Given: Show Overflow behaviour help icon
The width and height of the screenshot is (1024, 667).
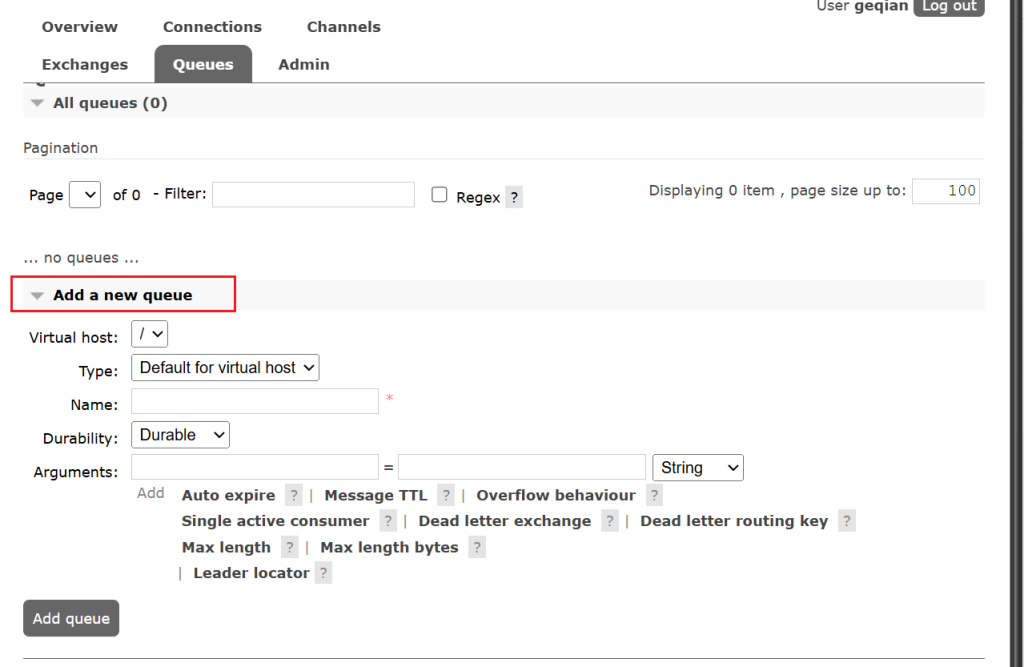Looking at the screenshot, I should pyautogui.click(x=654, y=496).
